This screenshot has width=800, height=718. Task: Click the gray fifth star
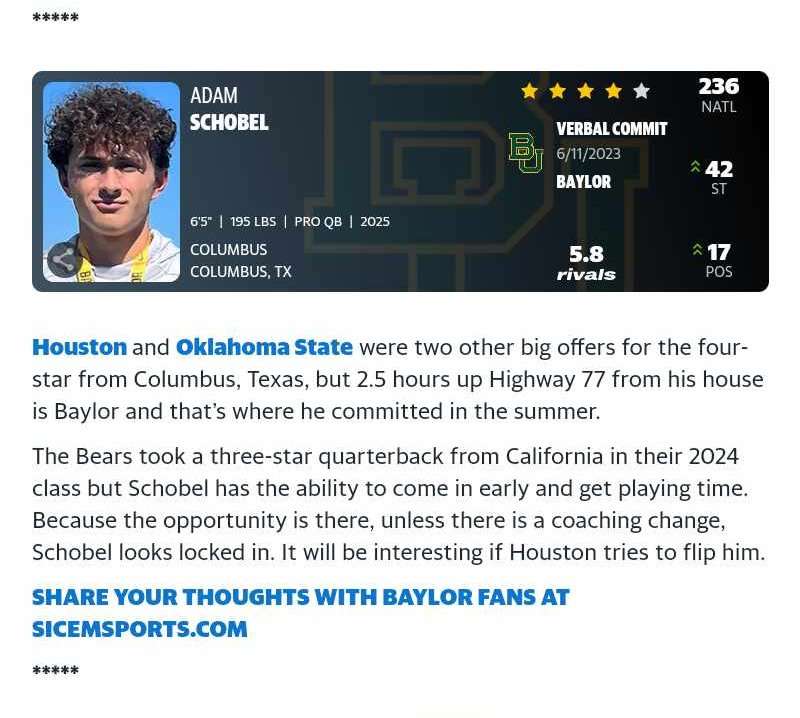tap(641, 91)
